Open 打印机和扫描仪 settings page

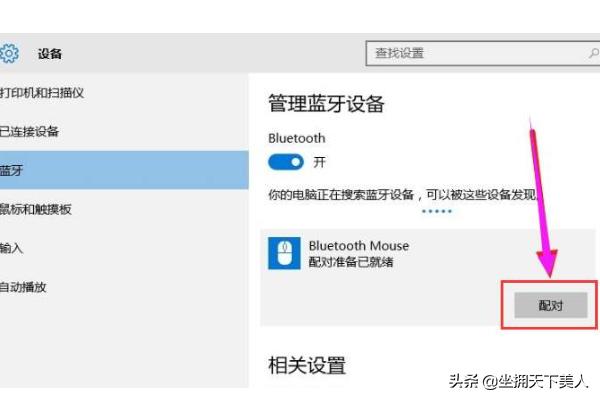pos(41,92)
